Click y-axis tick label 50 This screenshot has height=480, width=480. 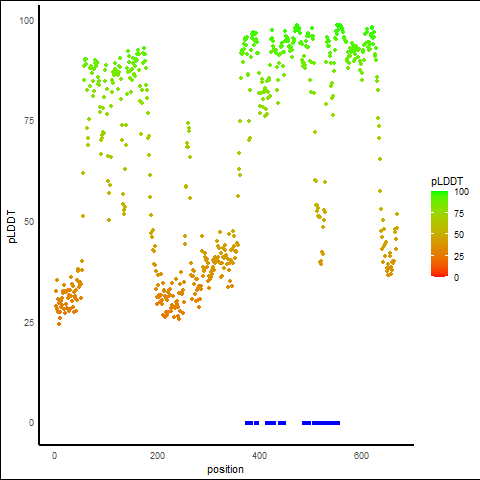(29, 222)
